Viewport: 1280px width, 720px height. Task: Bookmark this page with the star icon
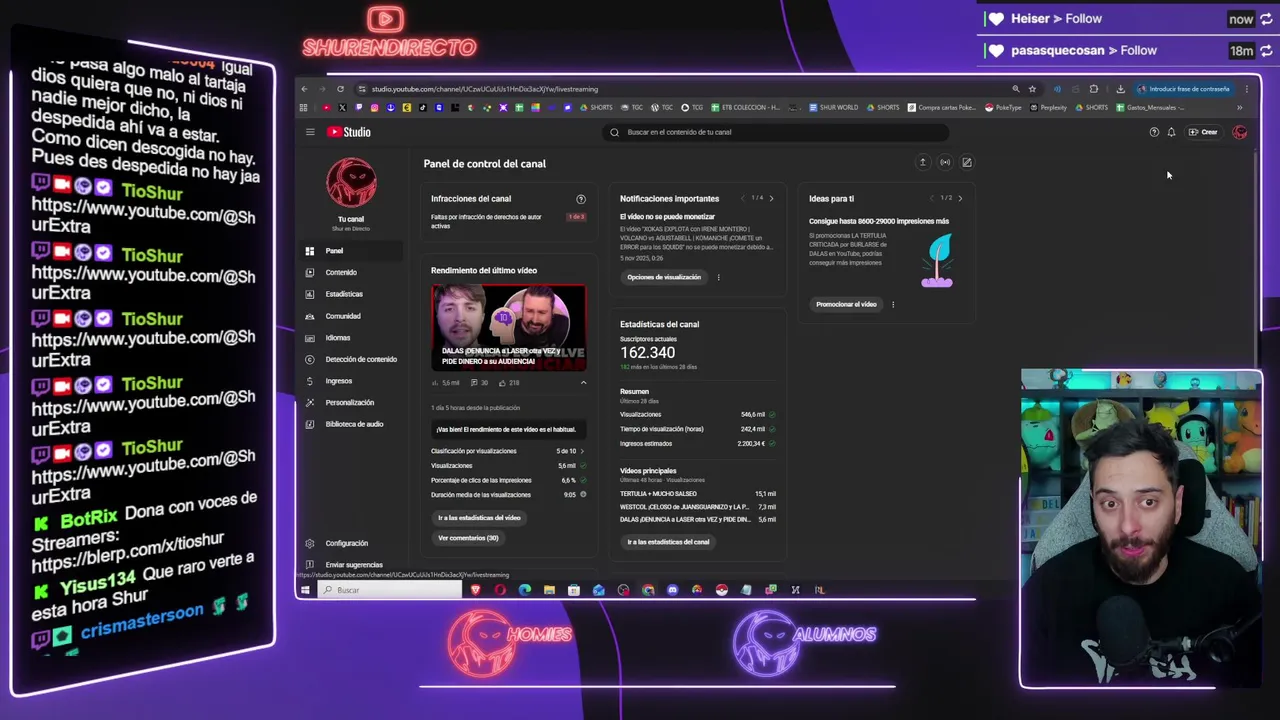pyautogui.click(x=1032, y=89)
